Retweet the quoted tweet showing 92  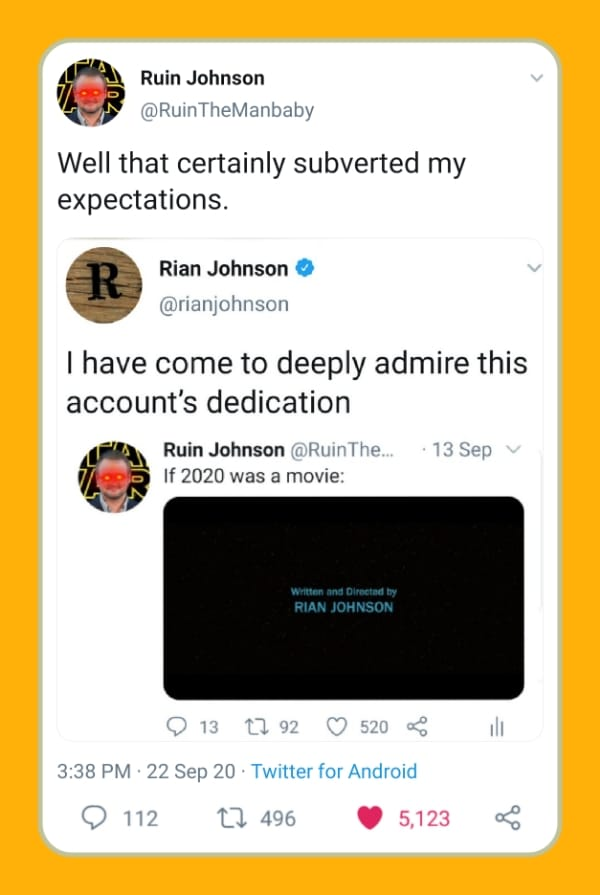pos(253,727)
